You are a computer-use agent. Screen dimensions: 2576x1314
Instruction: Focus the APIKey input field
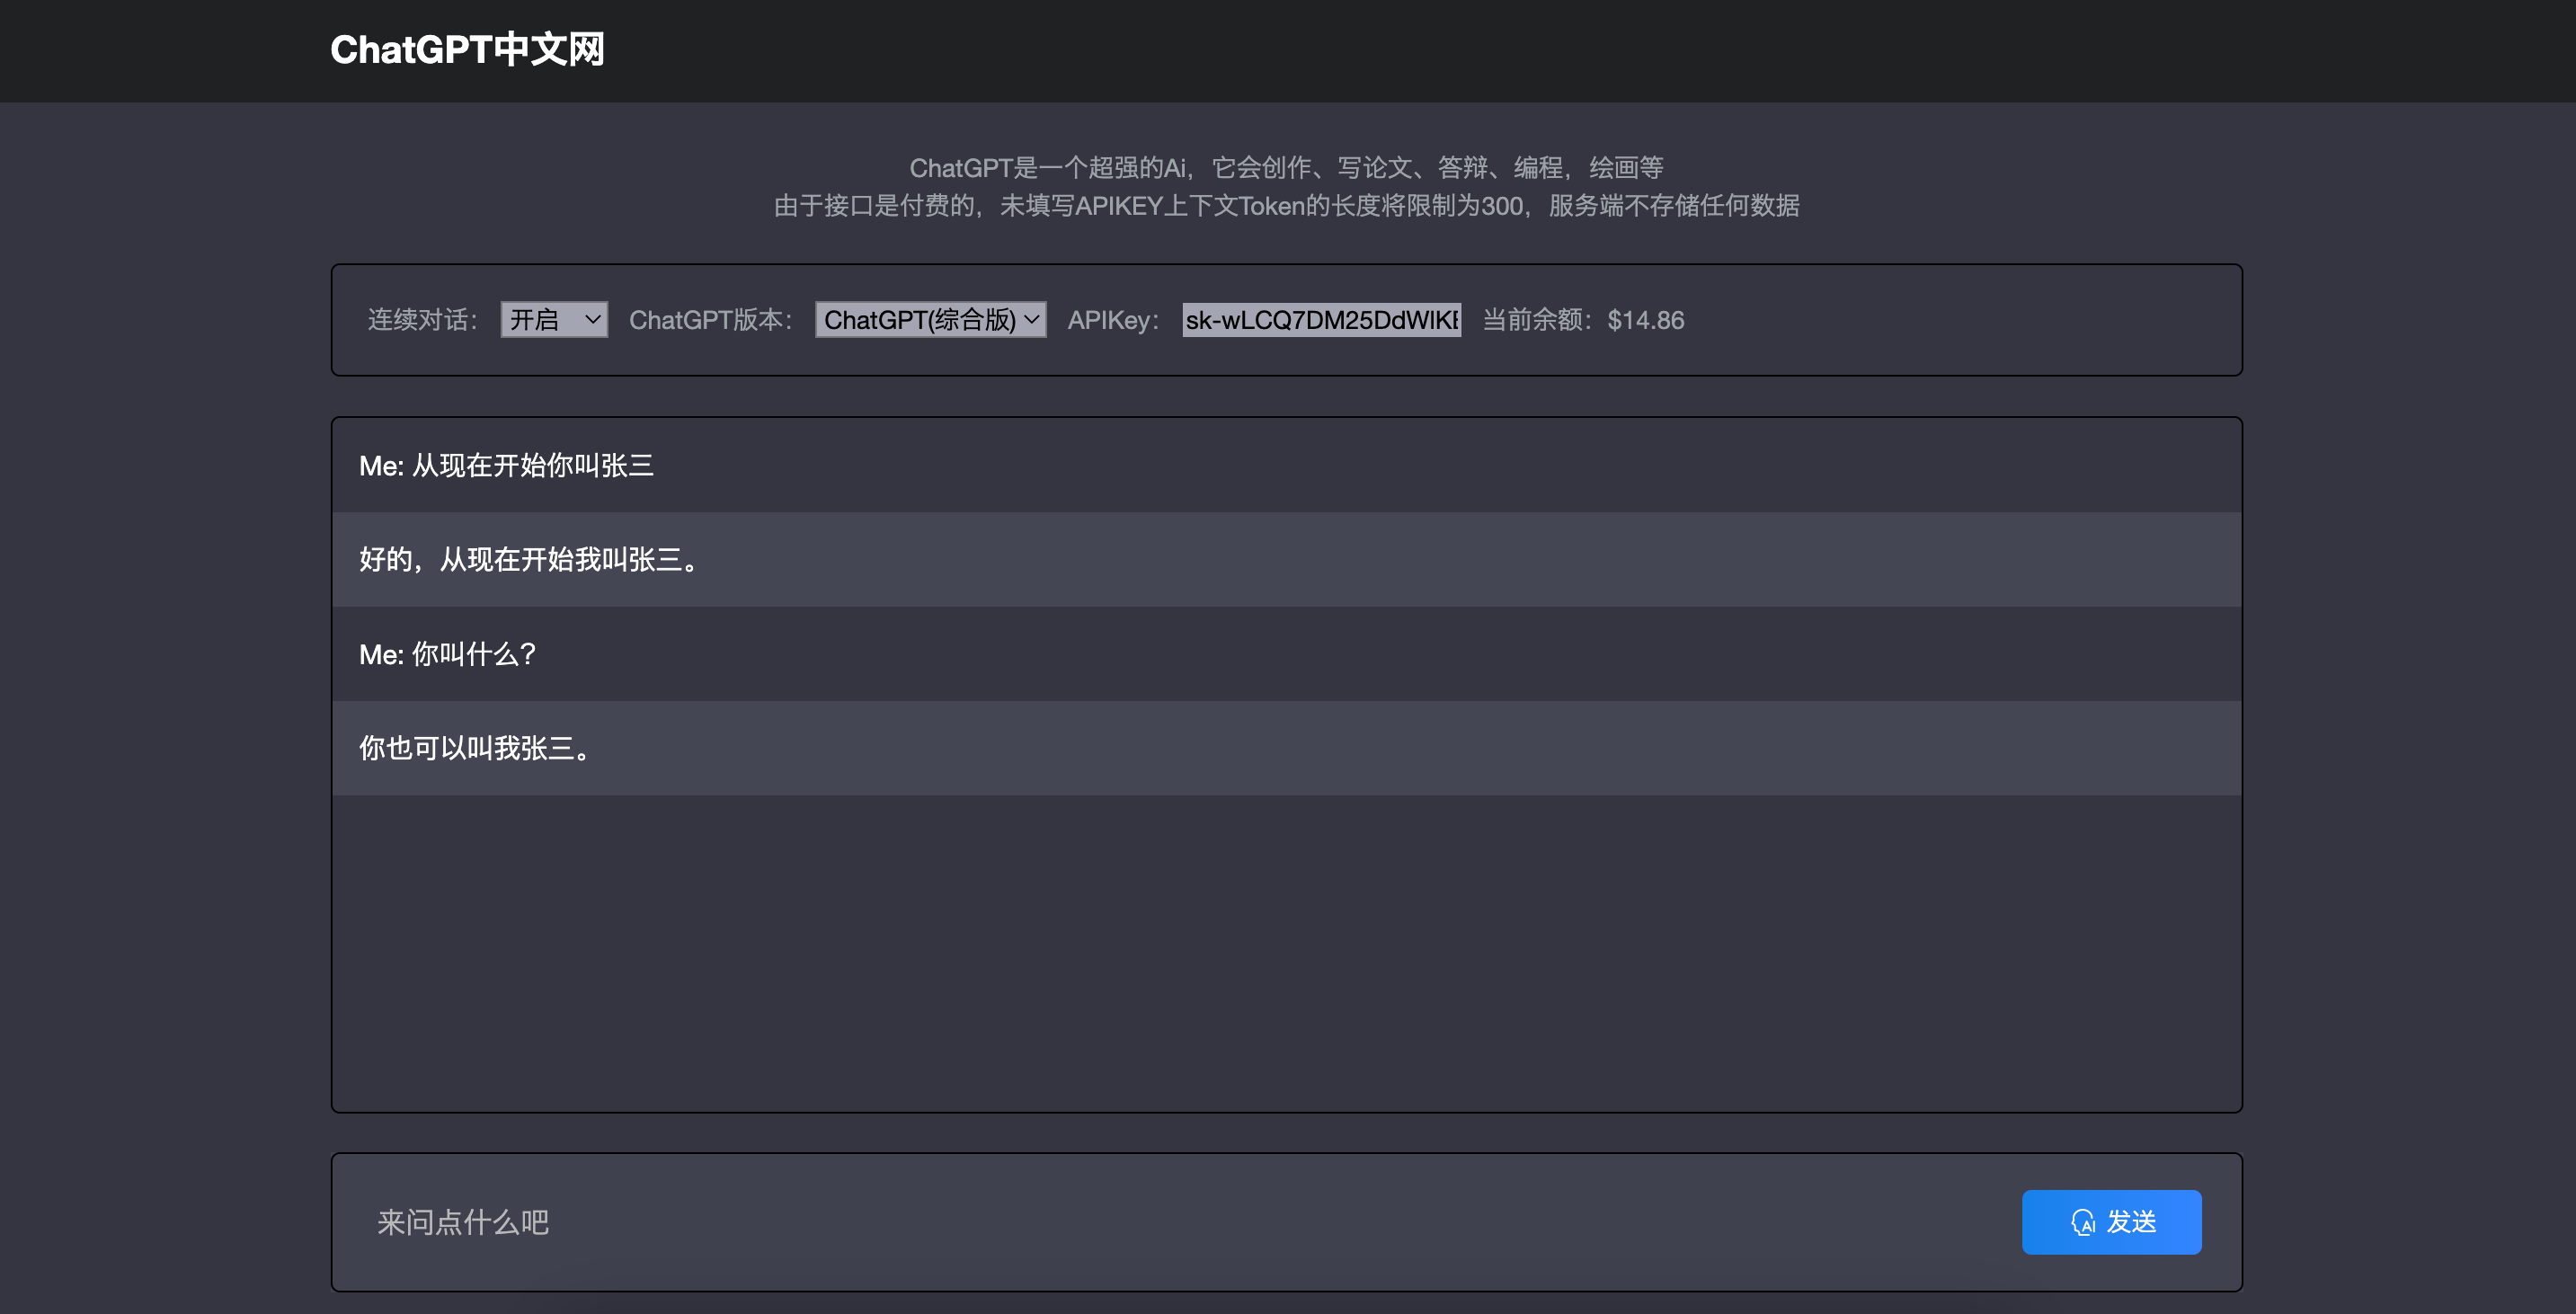coord(1320,320)
